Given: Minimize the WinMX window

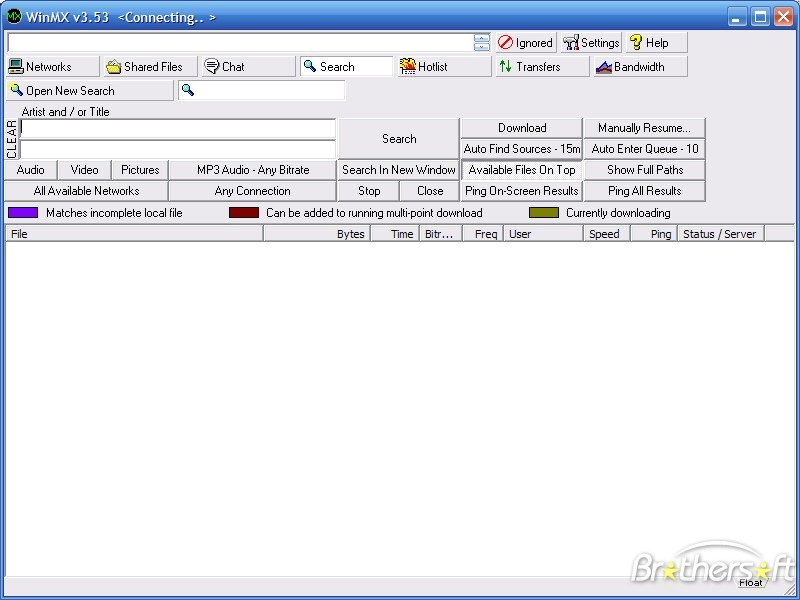Looking at the screenshot, I should pyautogui.click(x=736, y=17).
